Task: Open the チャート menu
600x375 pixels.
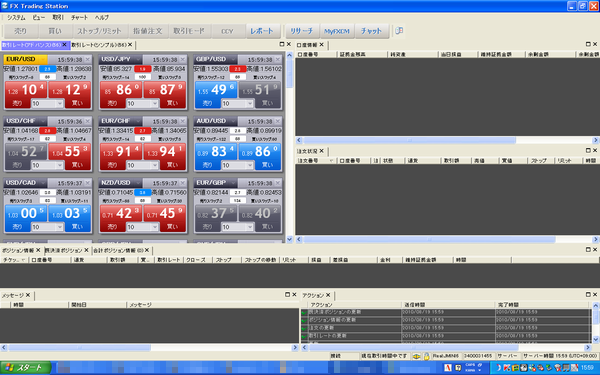Action: click(x=79, y=18)
